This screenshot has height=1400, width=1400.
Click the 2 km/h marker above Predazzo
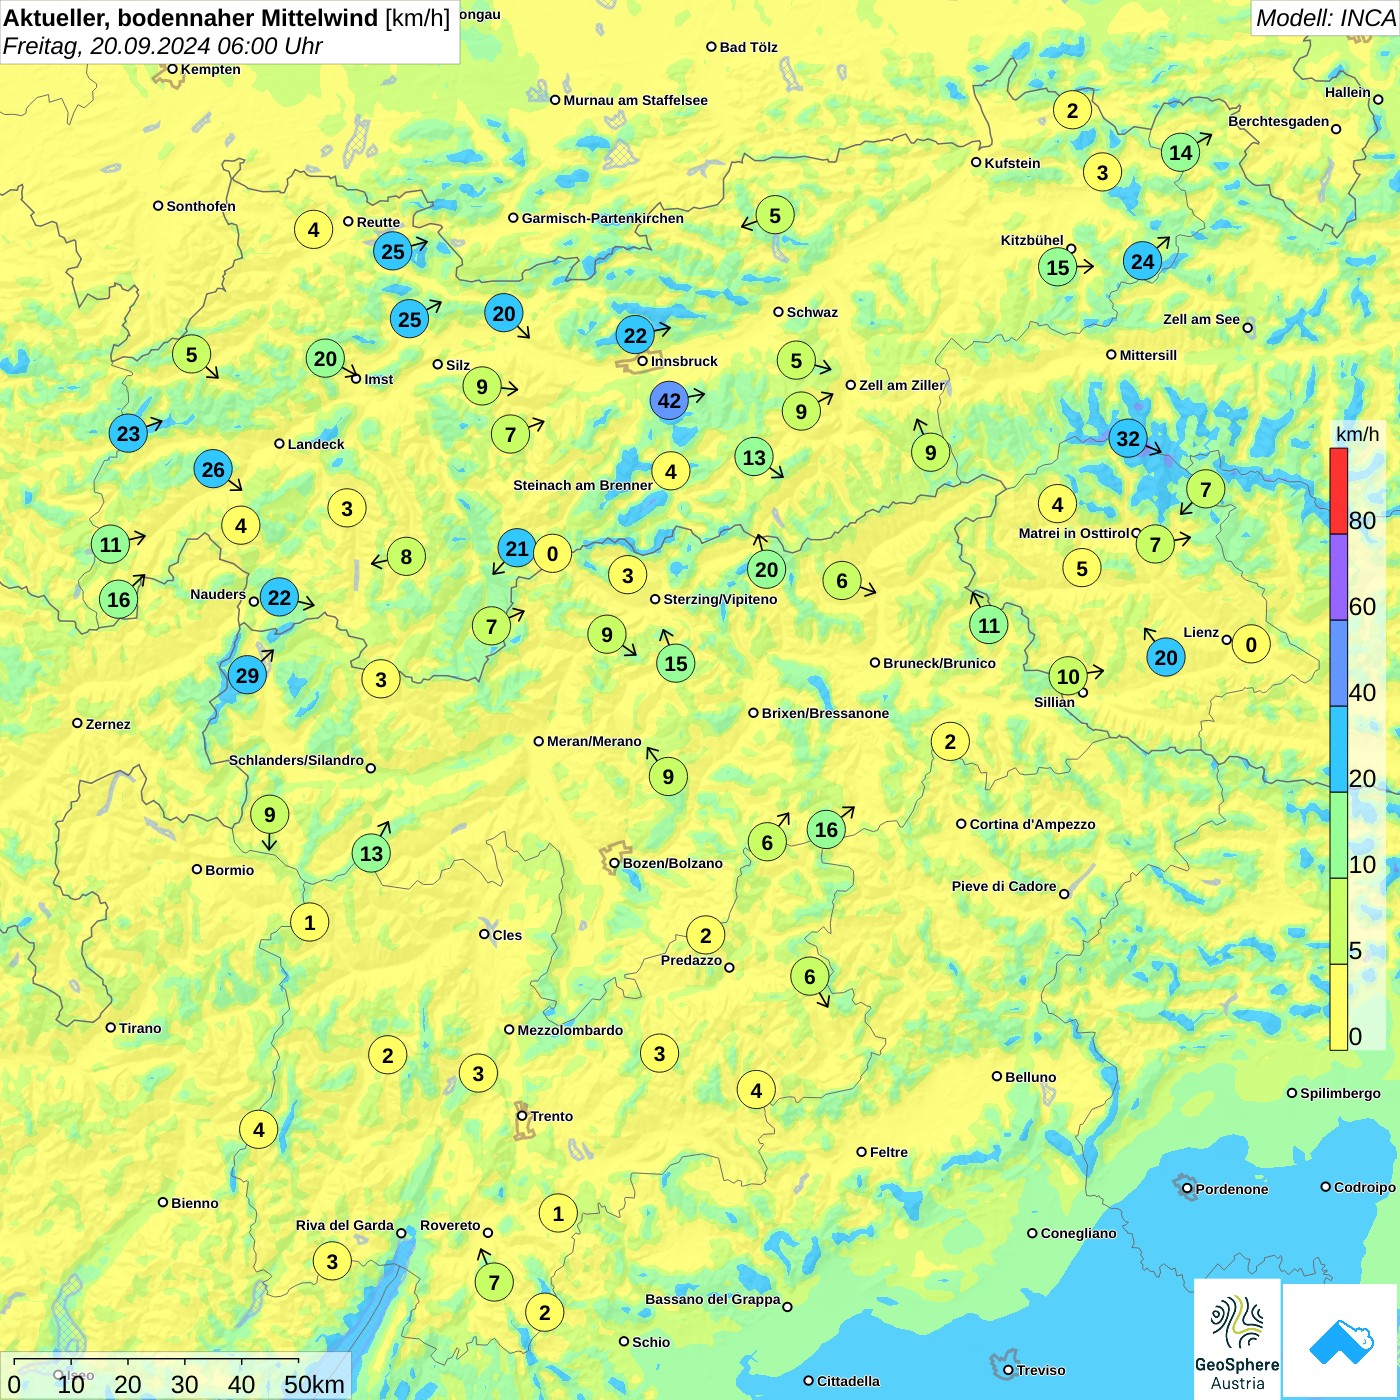(706, 935)
